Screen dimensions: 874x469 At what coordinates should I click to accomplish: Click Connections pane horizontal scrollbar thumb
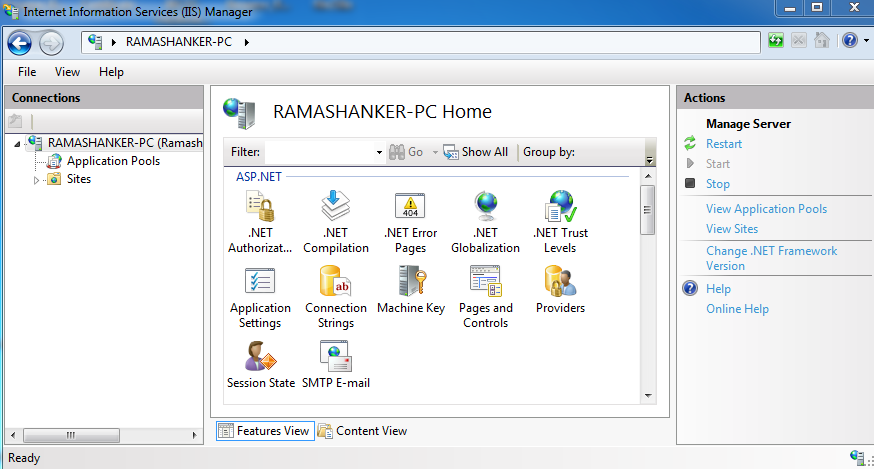pyautogui.click(x=71, y=435)
